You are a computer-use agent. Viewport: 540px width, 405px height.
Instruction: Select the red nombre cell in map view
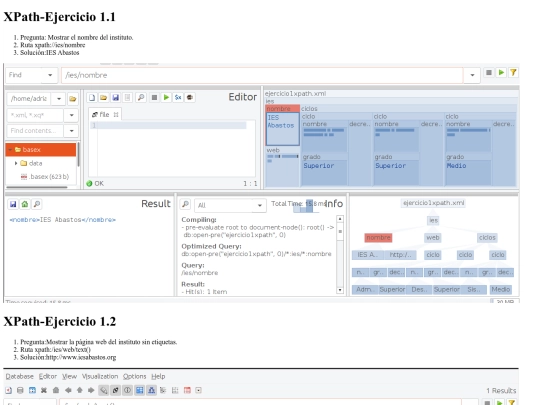click(282, 108)
